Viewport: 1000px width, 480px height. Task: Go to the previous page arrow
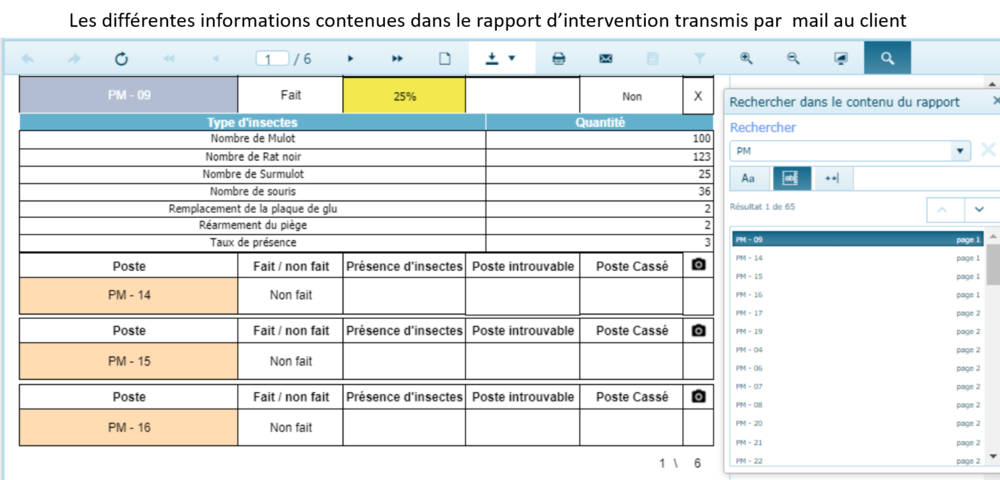coord(216,59)
